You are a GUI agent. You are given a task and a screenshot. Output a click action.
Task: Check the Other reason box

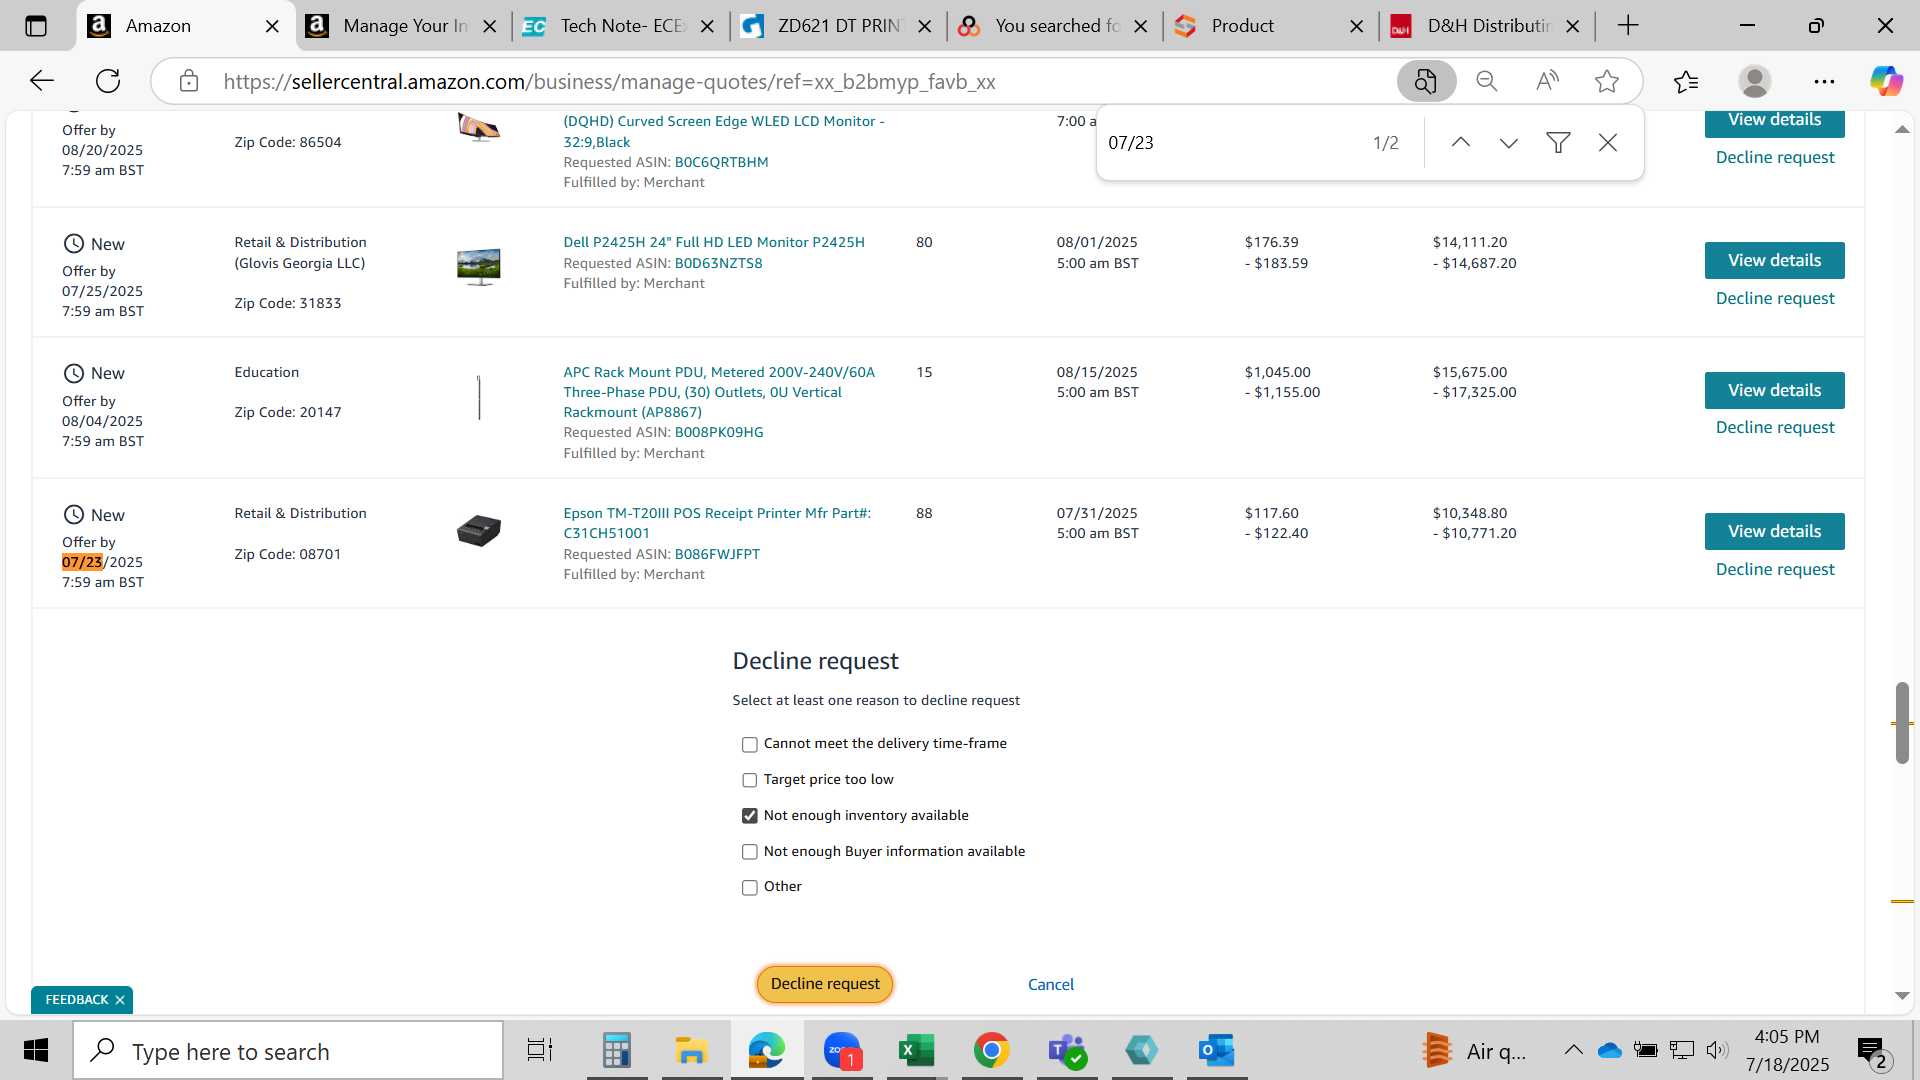[x=750, y=888]
